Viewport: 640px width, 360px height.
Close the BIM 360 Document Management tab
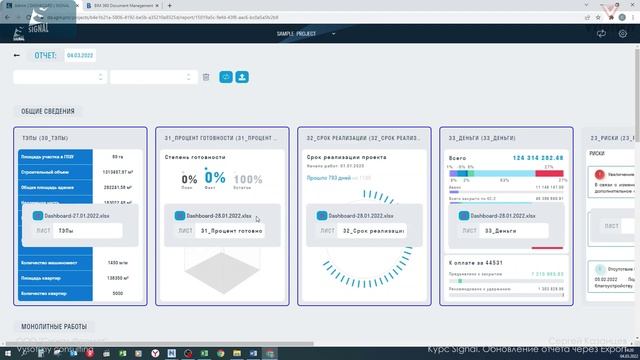(x=157, y=6)
